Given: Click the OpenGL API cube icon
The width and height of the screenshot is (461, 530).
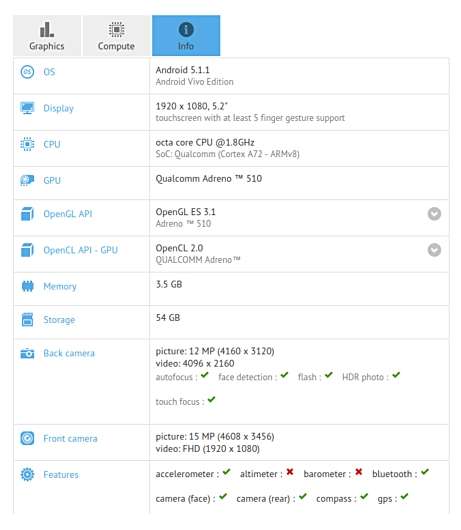Looking at the screenshot, I should click(x=27, y=214).
